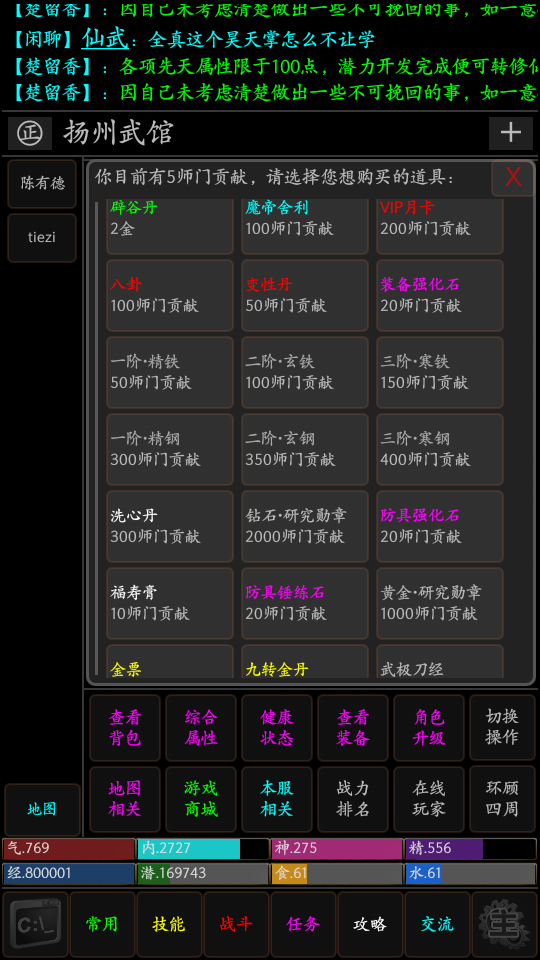Click the shop list scrollbar
Screen dimensions: 540x960
(97, 438)
